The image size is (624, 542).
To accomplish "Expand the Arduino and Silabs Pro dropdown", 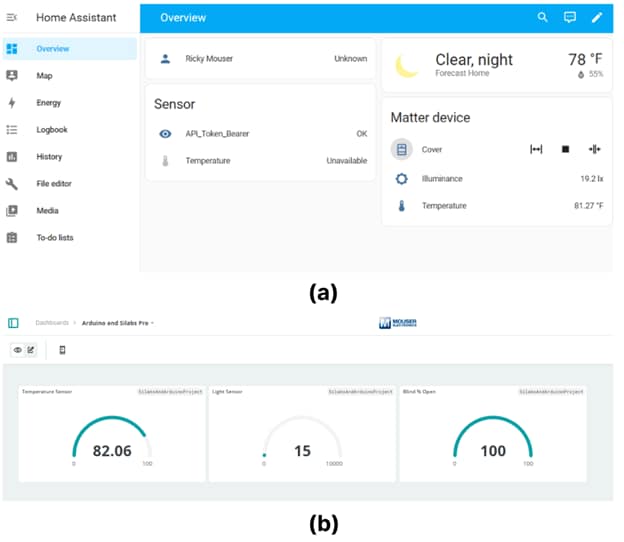I will [118, 323].
